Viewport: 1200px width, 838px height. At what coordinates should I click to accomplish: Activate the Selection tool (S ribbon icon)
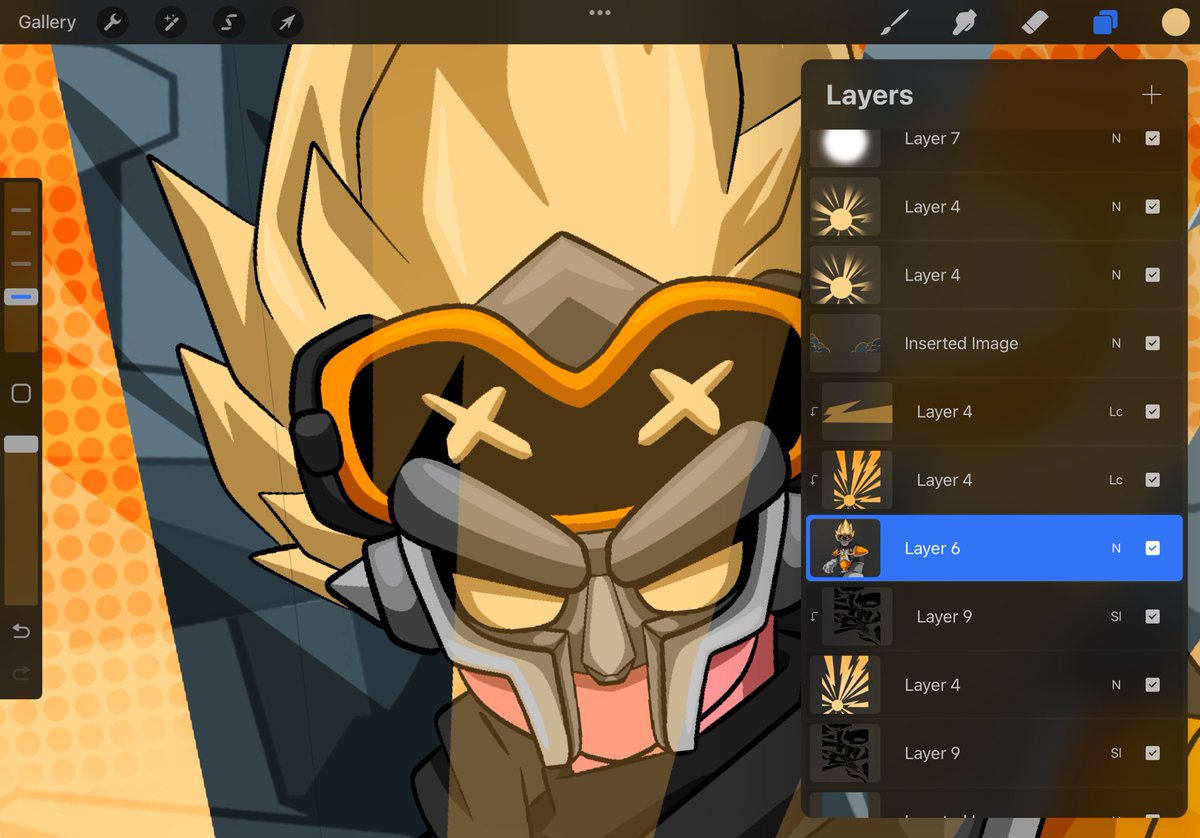click(x=229, y=22)
